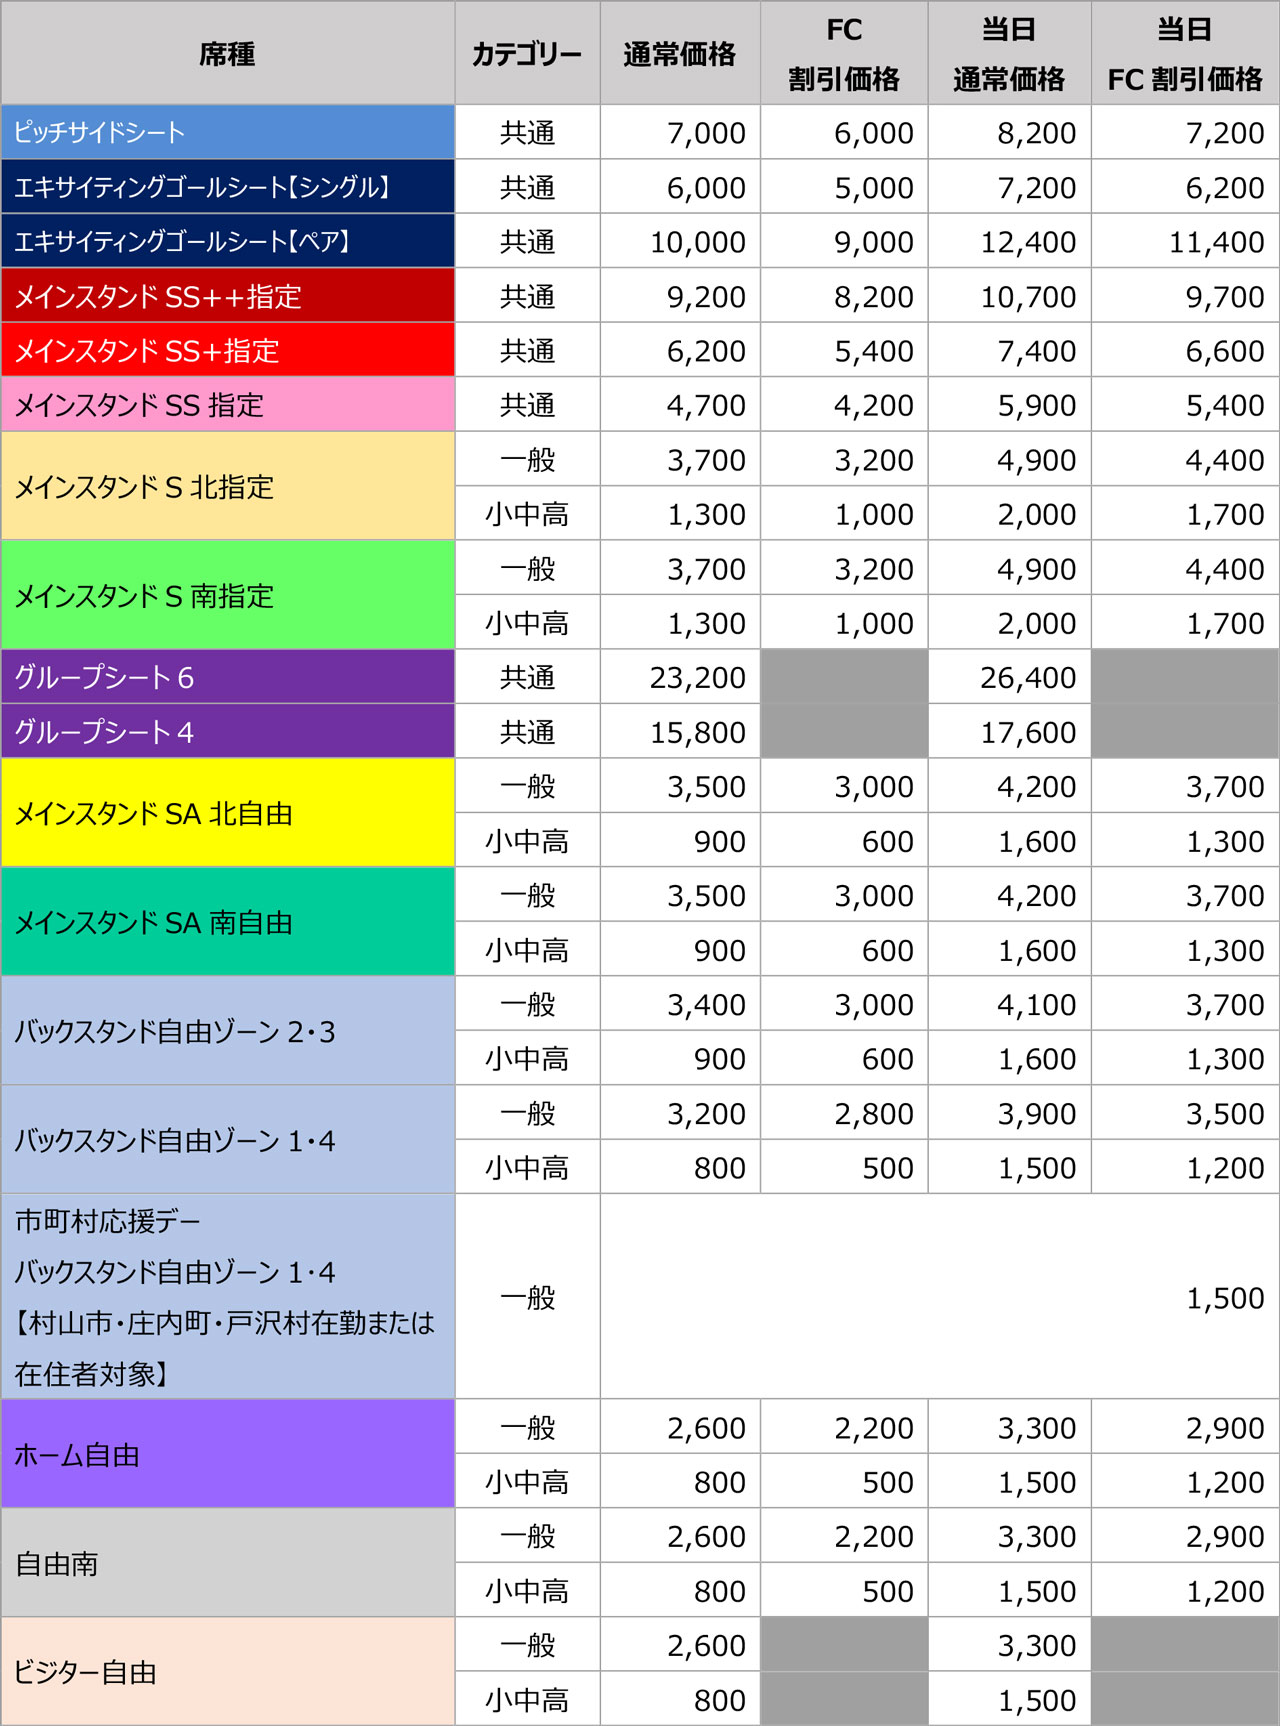Click the 市町村応援デー seat type cell
1280x1726 pixels.
coord(227,1297)
